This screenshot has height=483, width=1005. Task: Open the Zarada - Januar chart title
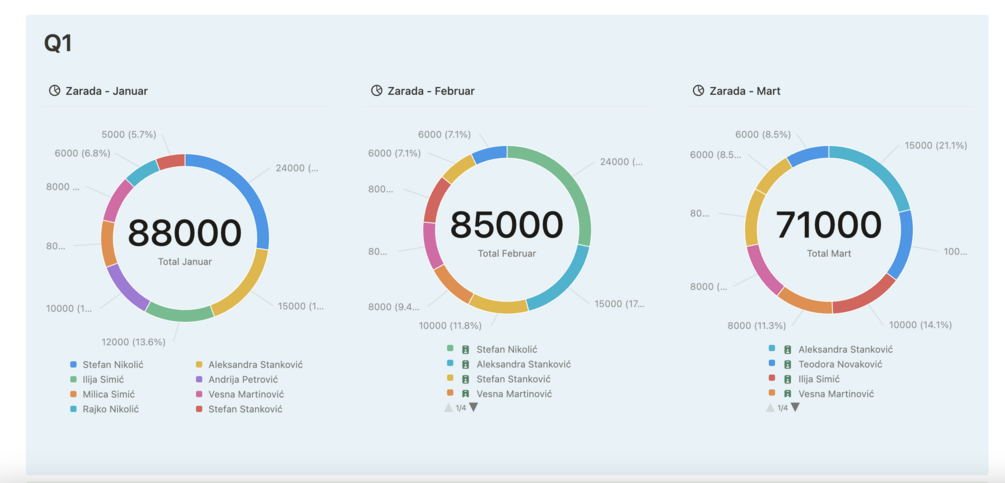coord(106,91)
